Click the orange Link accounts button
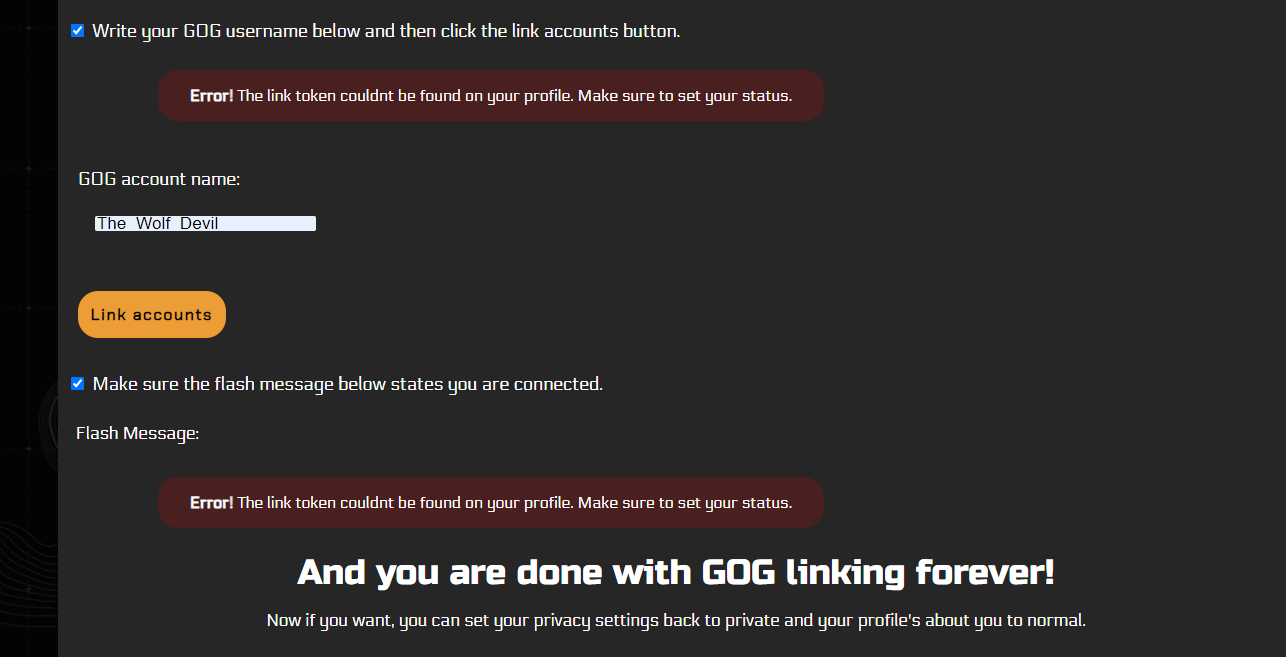1286x657 pixels. pos(152,314)
